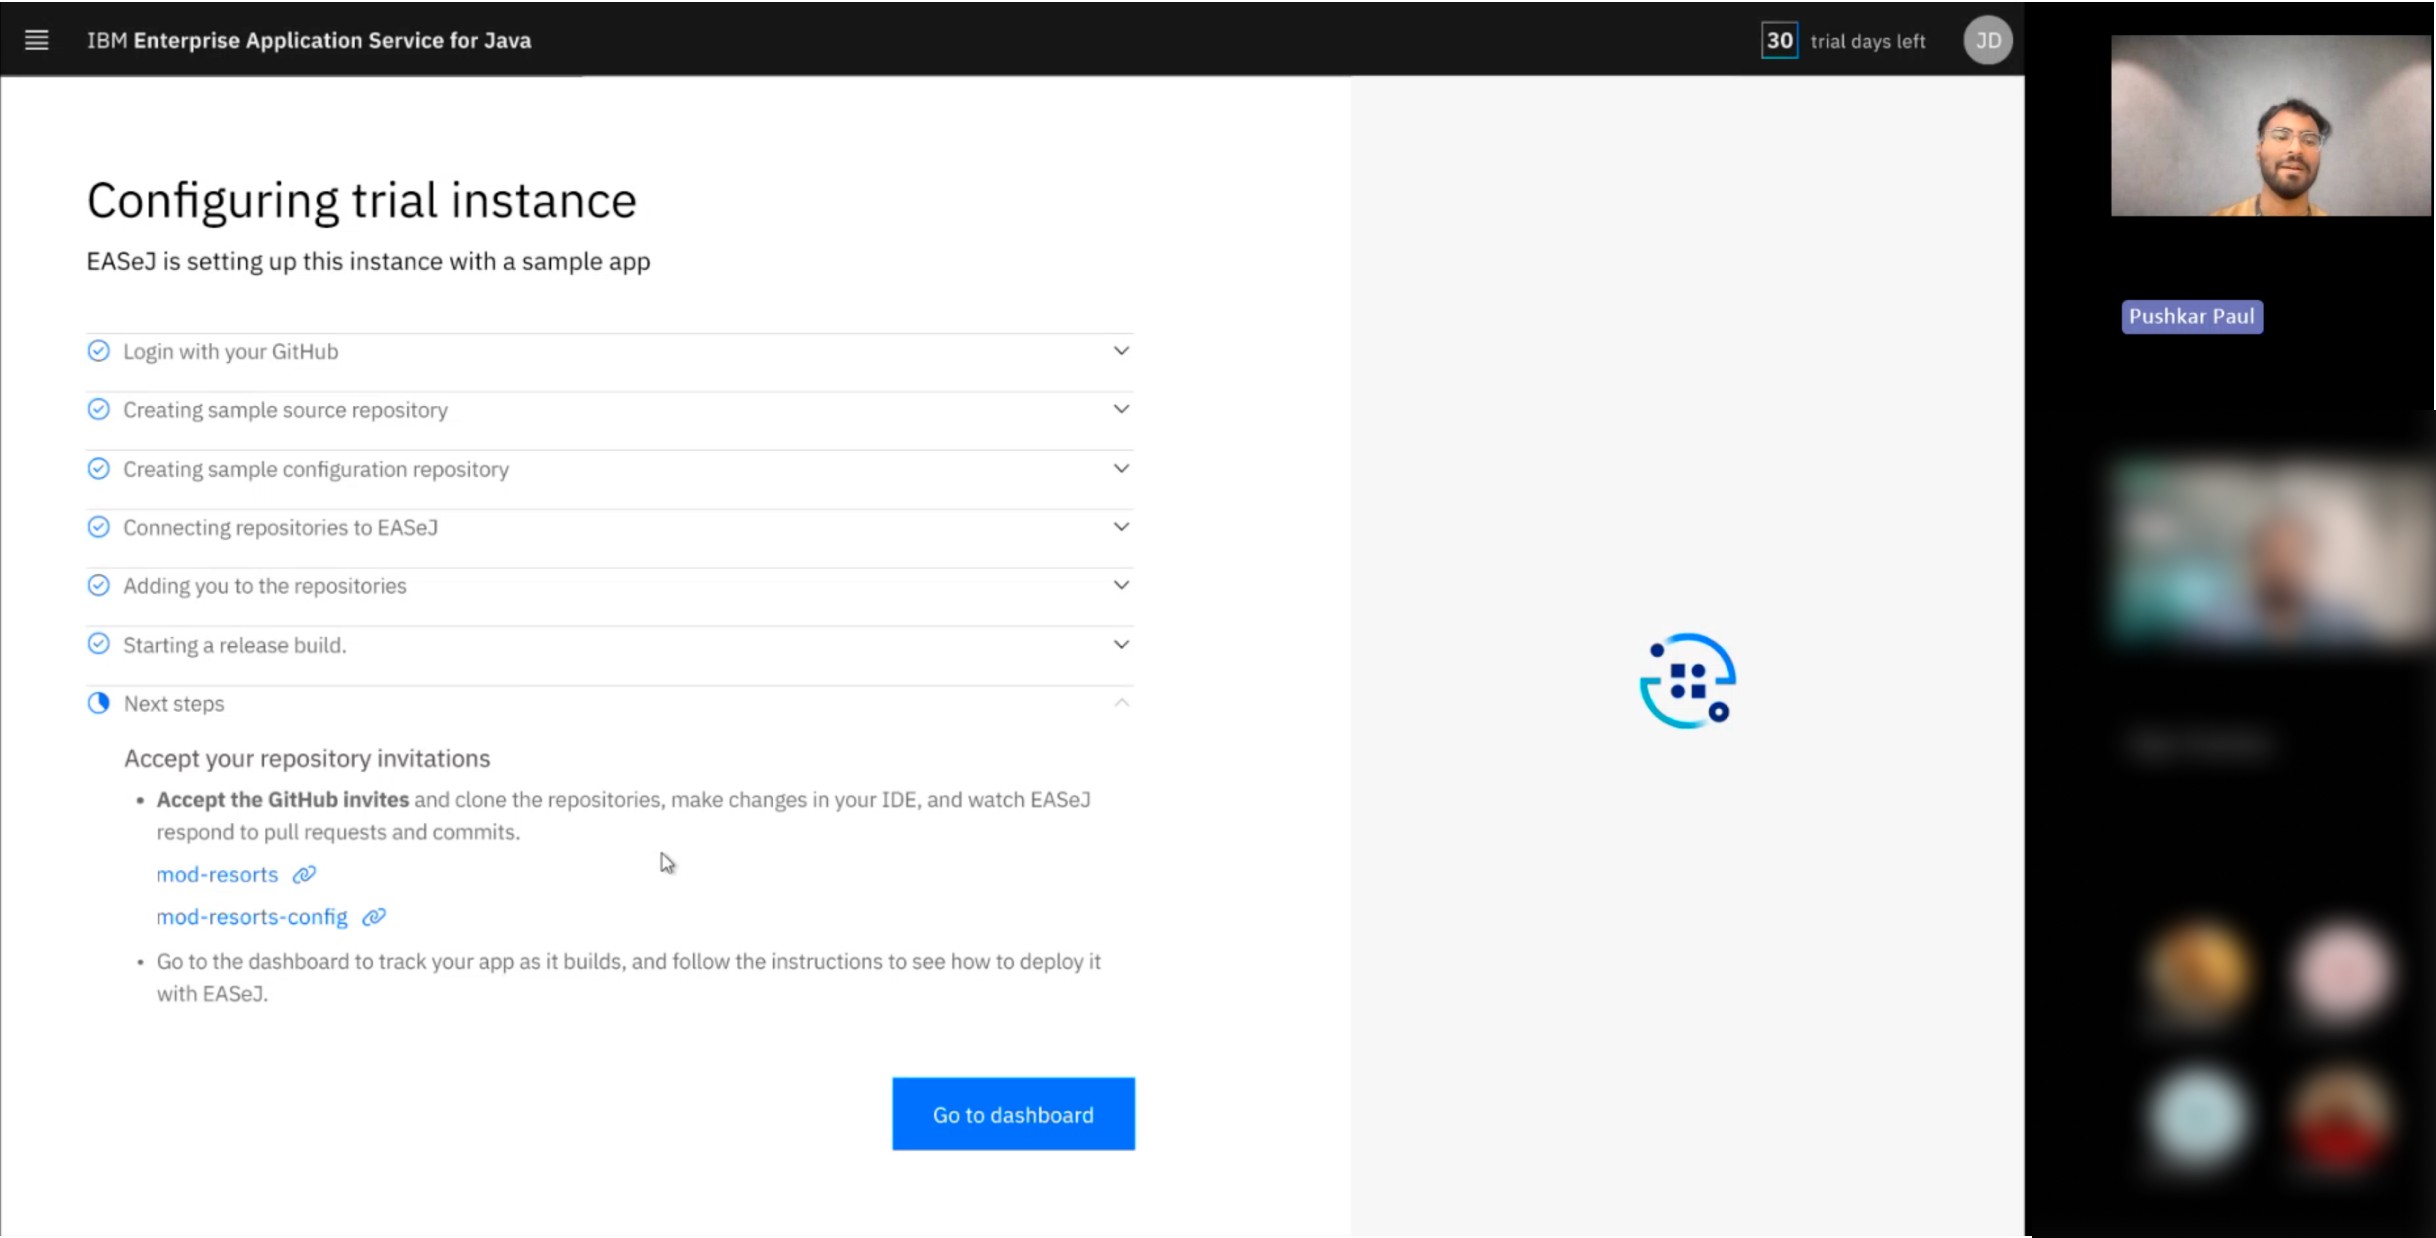Click checkmark icon for Login with GitHub
Screen dimensions: 2436x1238
tap(98, 351)
